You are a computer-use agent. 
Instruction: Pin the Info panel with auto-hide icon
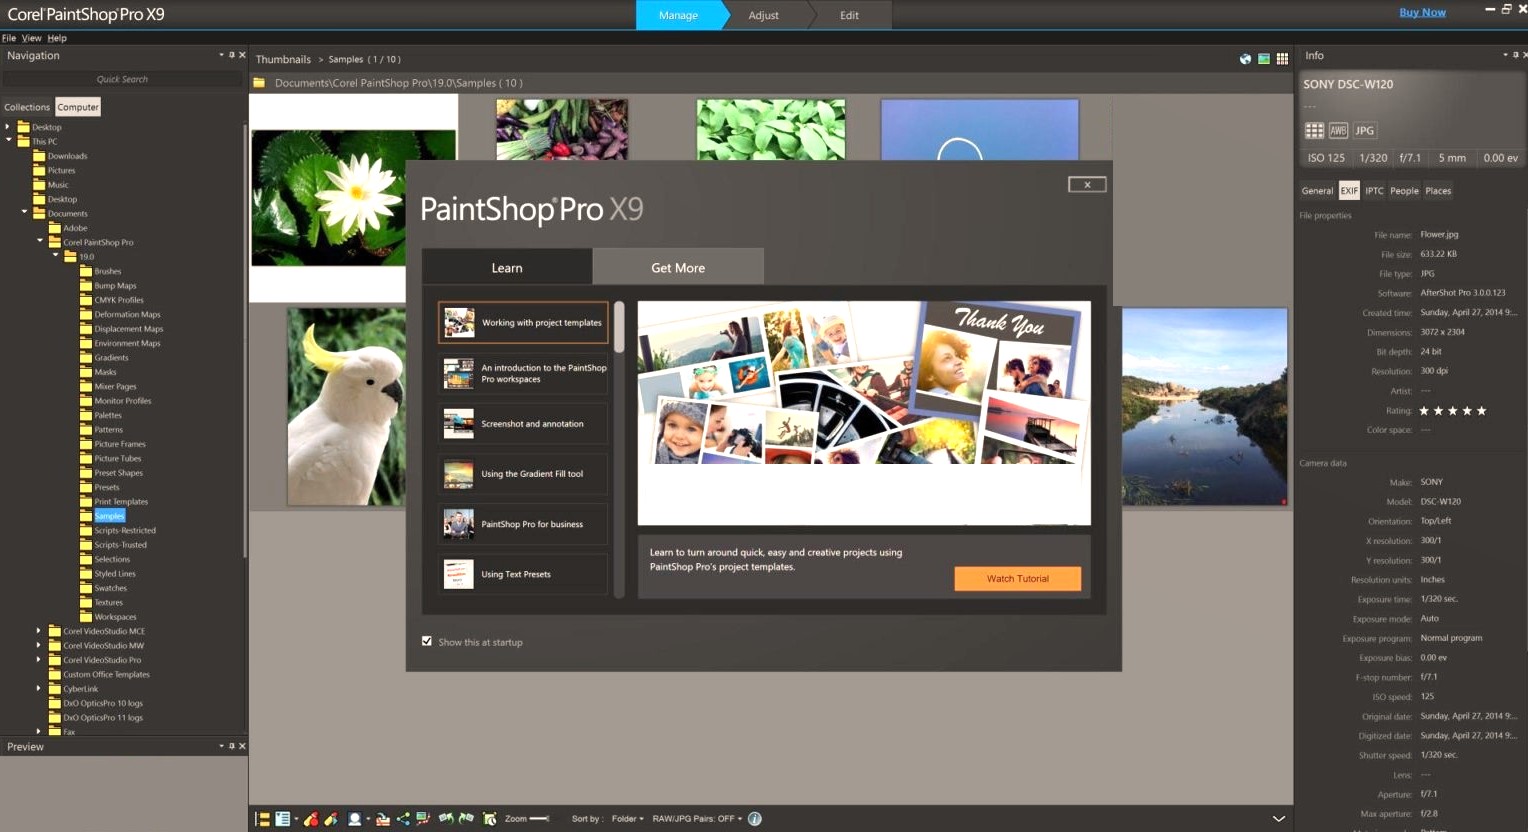coord(1515,55)
